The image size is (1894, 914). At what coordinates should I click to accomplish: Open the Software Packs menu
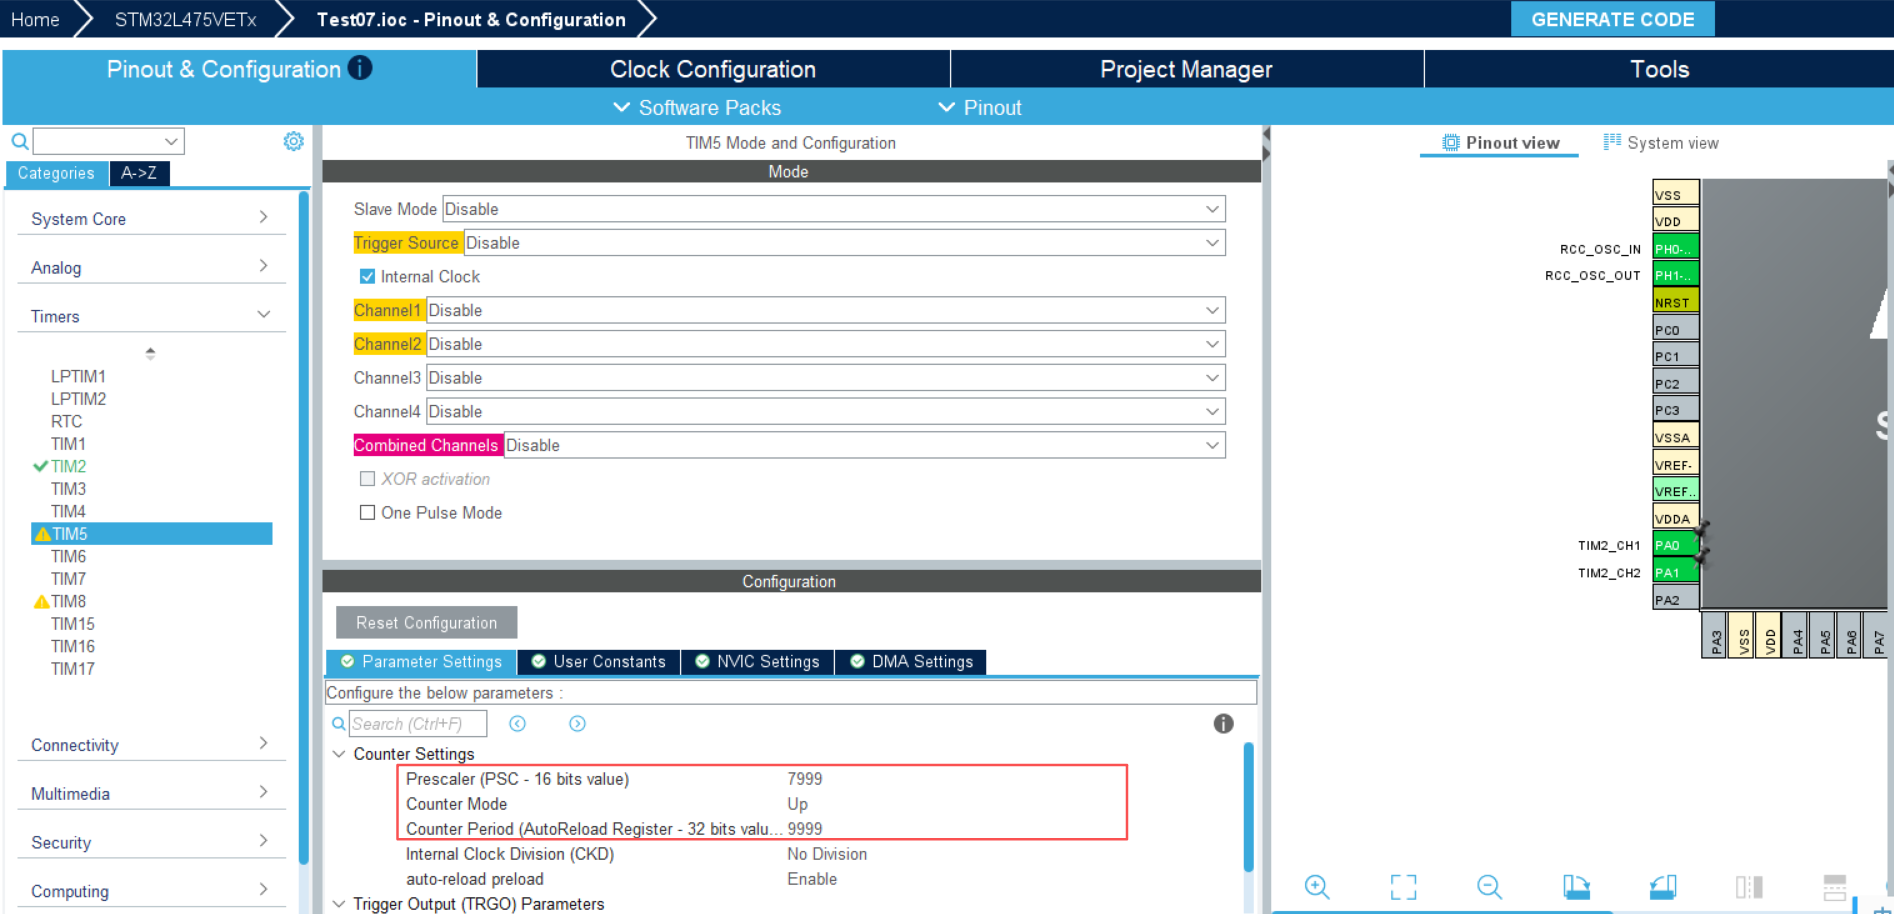pos(697,107)
